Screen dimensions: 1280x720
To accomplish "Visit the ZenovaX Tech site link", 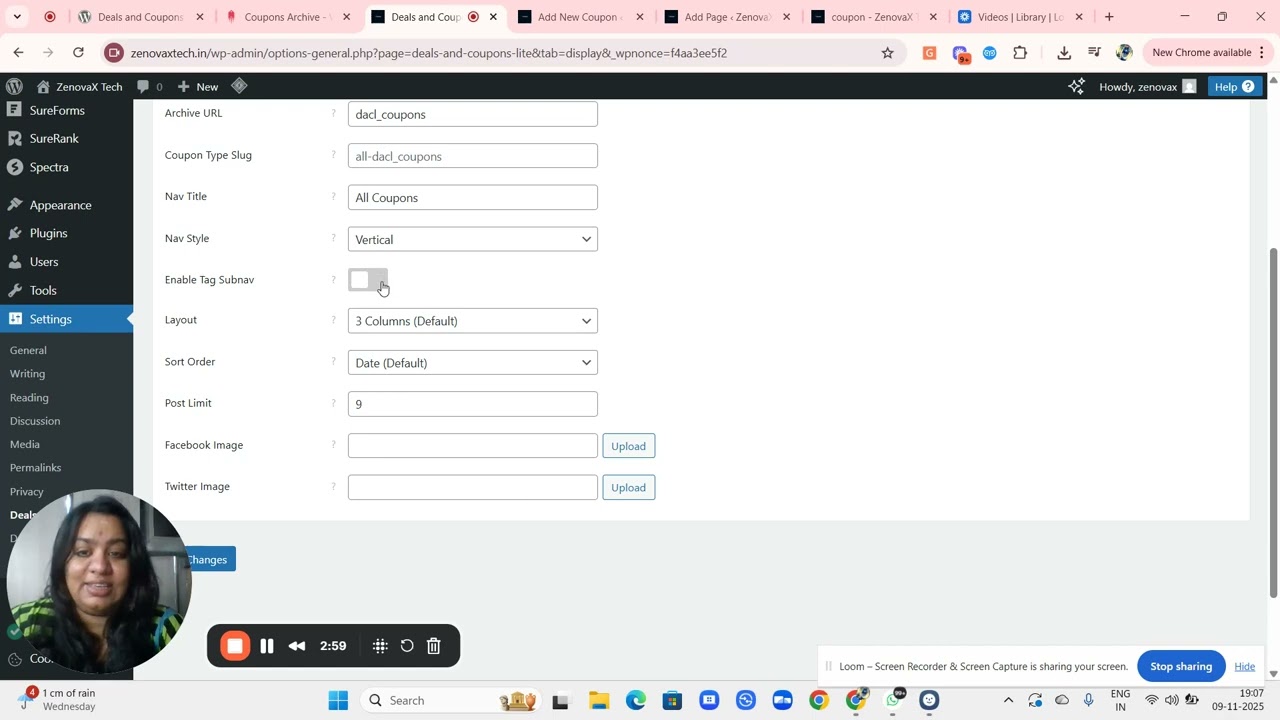I will click(x=80, y=87).
